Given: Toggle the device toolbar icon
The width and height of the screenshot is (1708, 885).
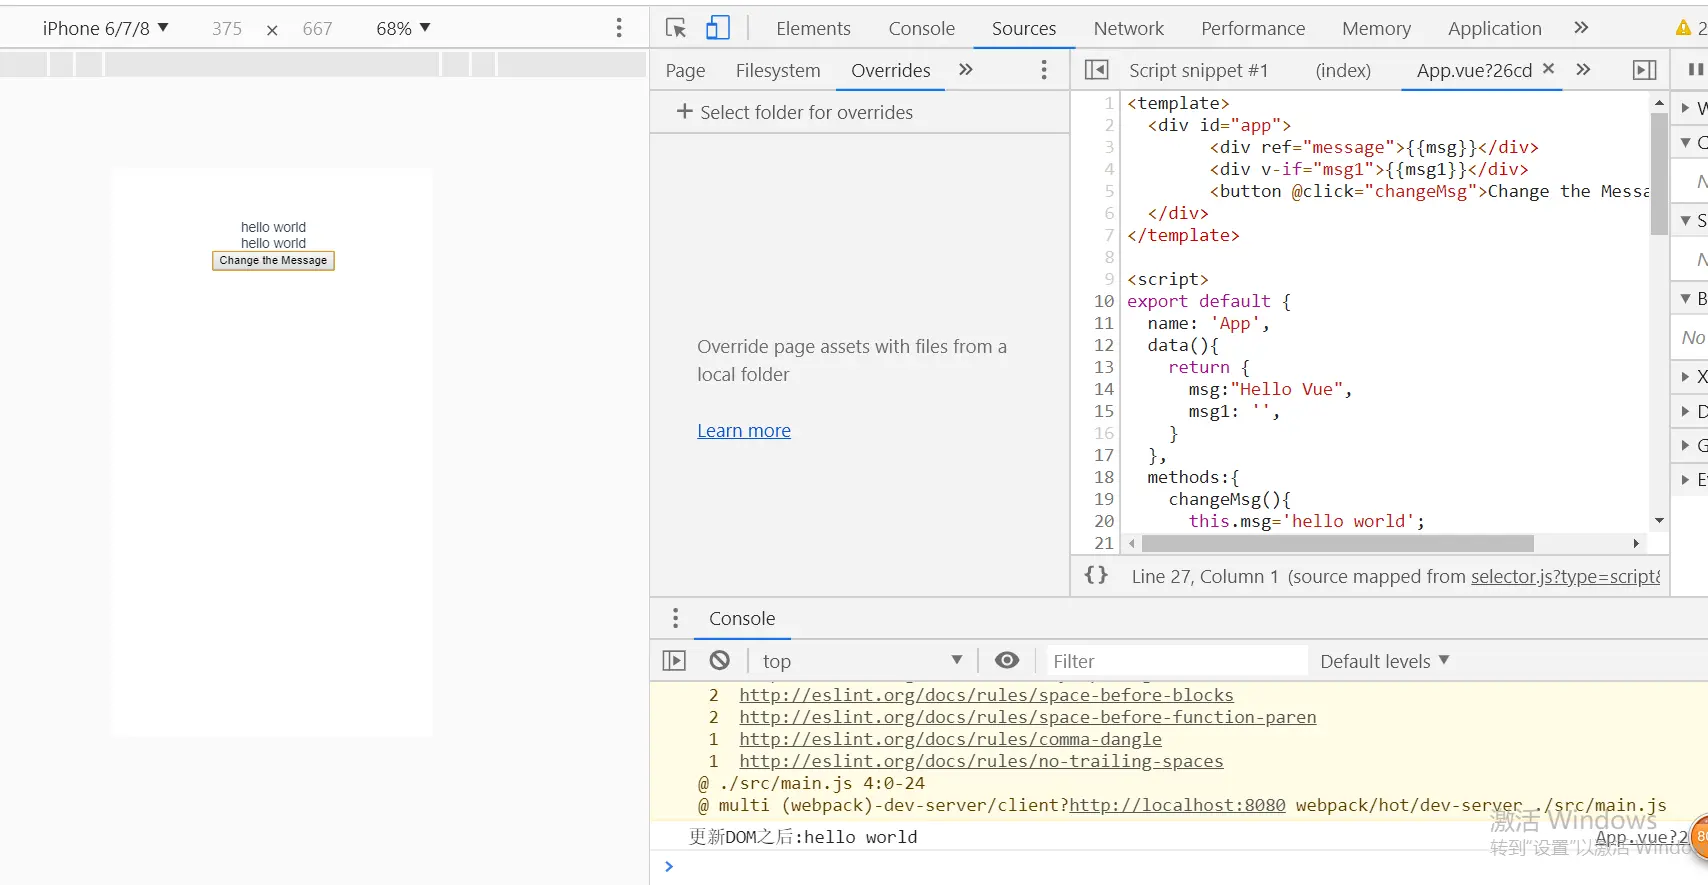Looking at the screenshot, I should (717, 28).
